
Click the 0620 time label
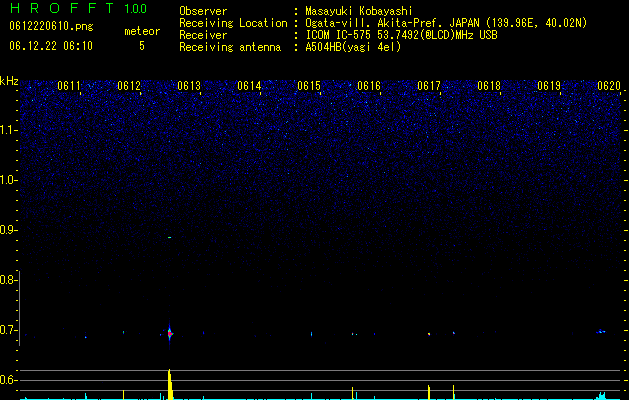click(609, 86)
